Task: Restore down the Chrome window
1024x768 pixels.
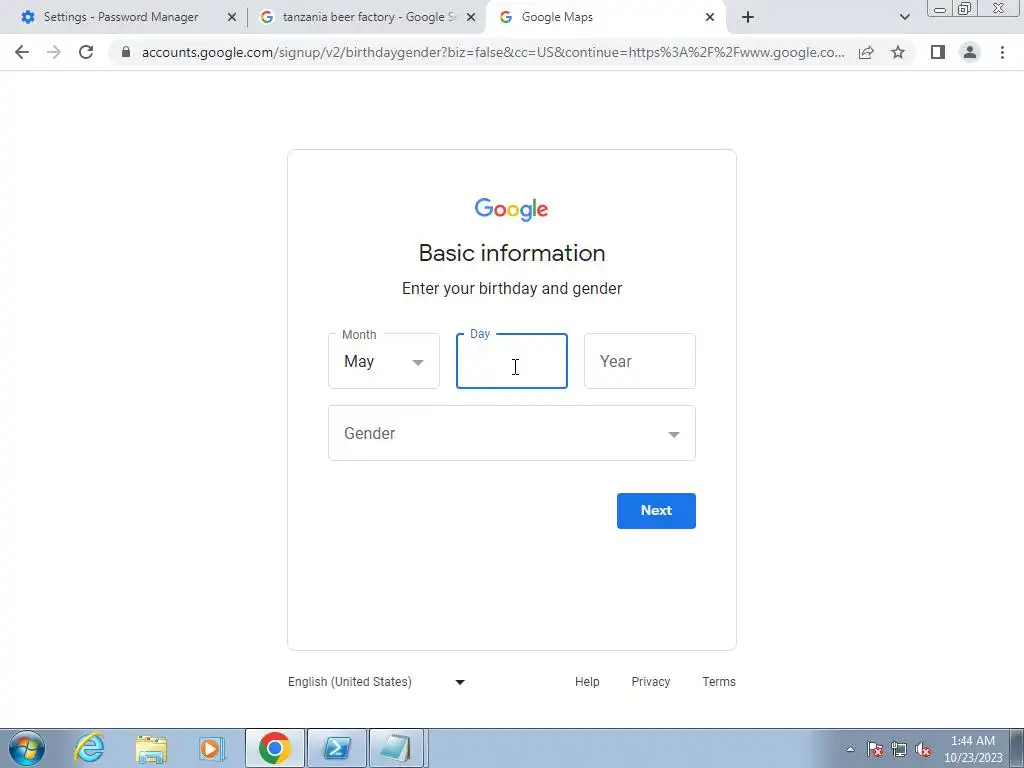Action: point(965,8)
